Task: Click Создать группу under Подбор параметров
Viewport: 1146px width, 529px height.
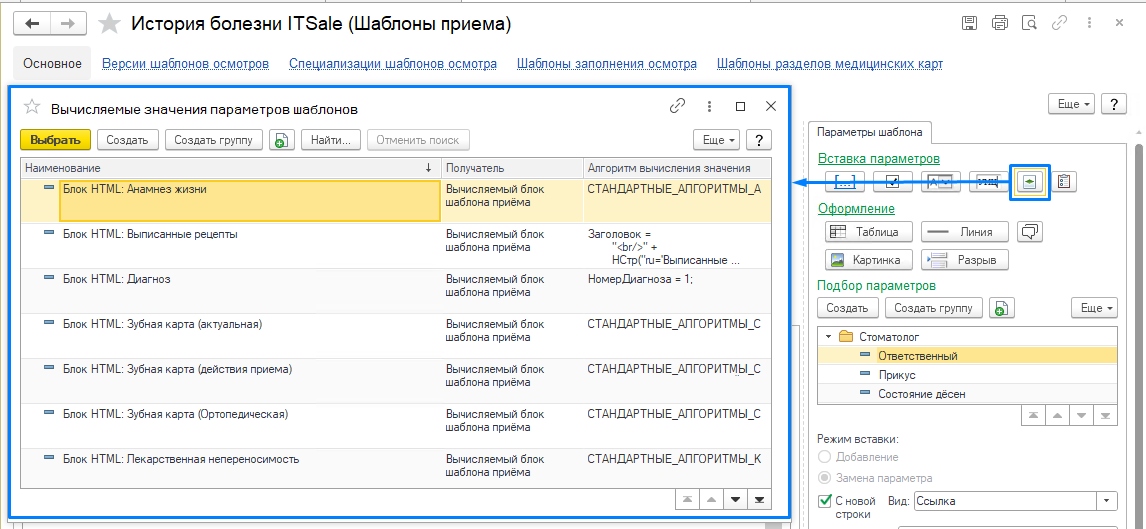Action: (933, 308)
